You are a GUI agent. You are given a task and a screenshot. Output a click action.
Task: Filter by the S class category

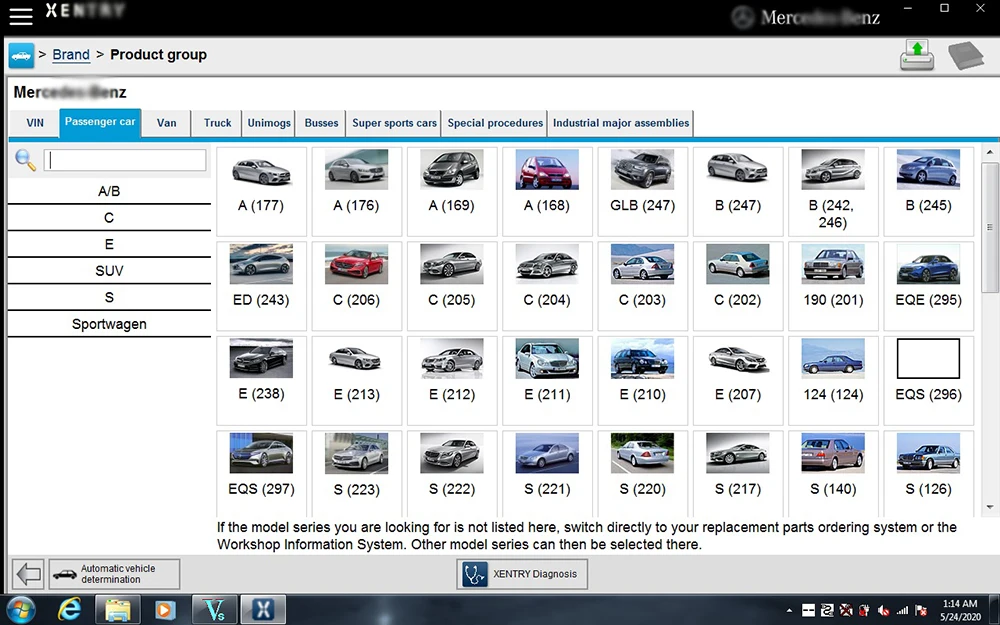point(109,298)
